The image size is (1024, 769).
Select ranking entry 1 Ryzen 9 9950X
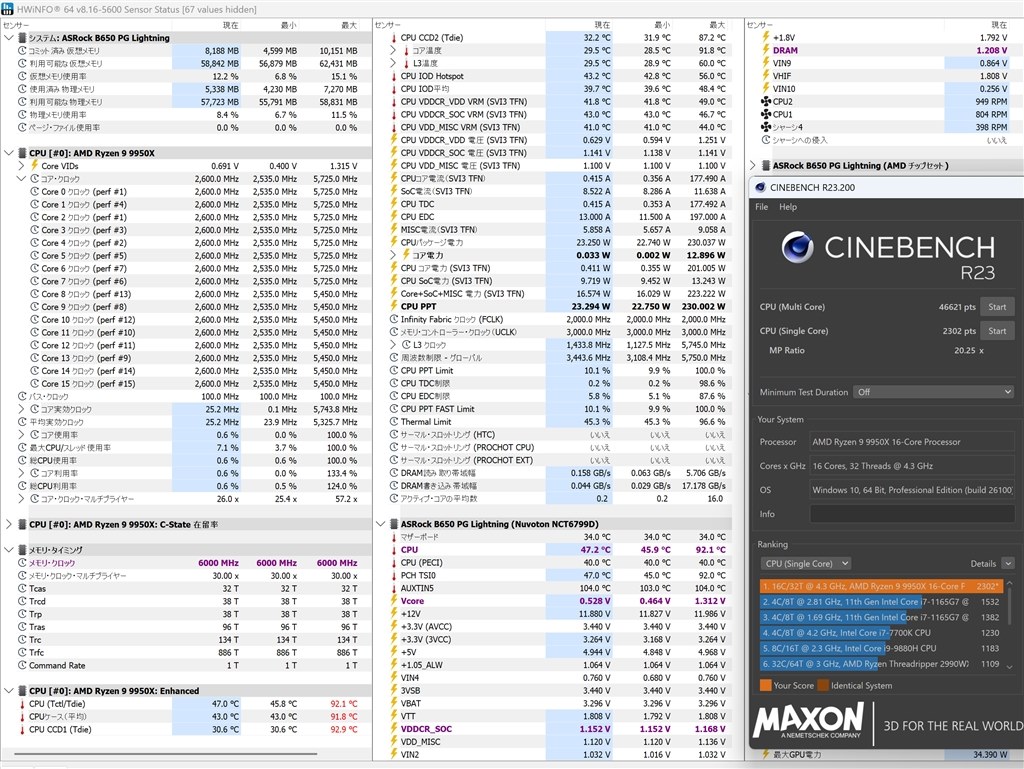click(x=881, y=586)
